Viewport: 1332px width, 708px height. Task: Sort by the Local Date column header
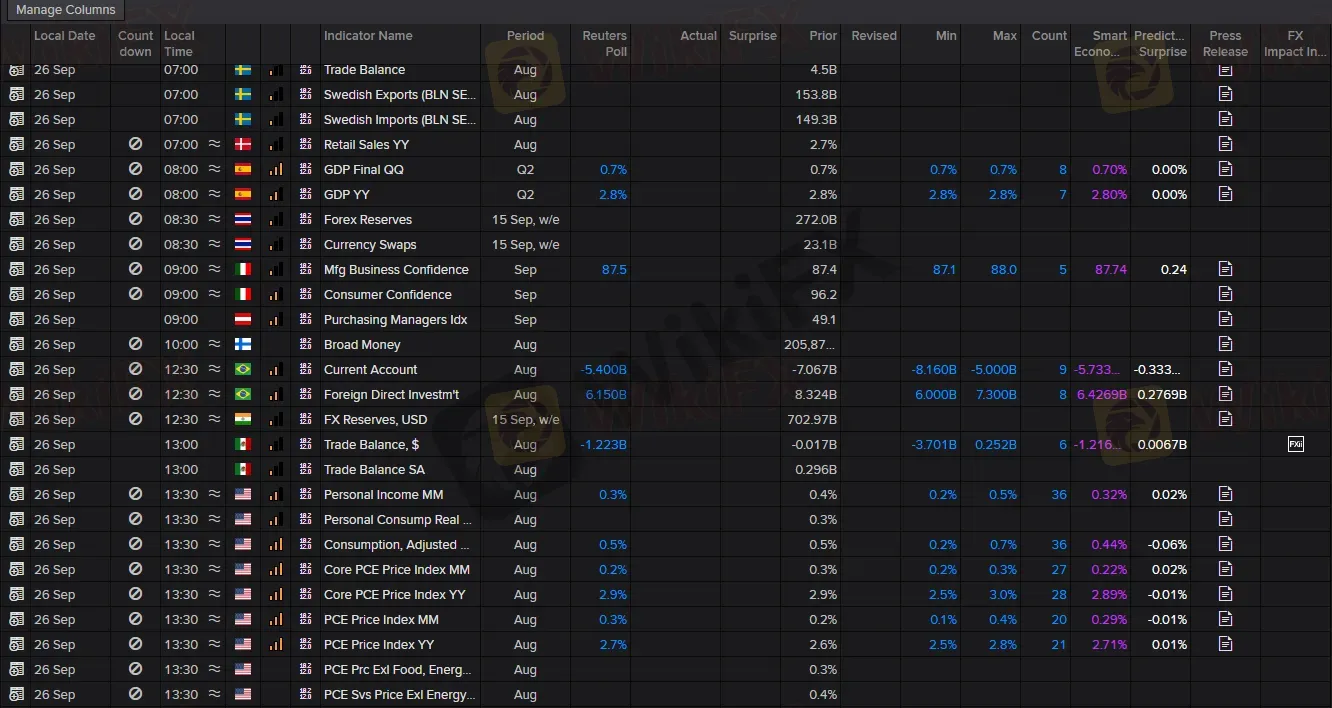(x=65, y=36)
